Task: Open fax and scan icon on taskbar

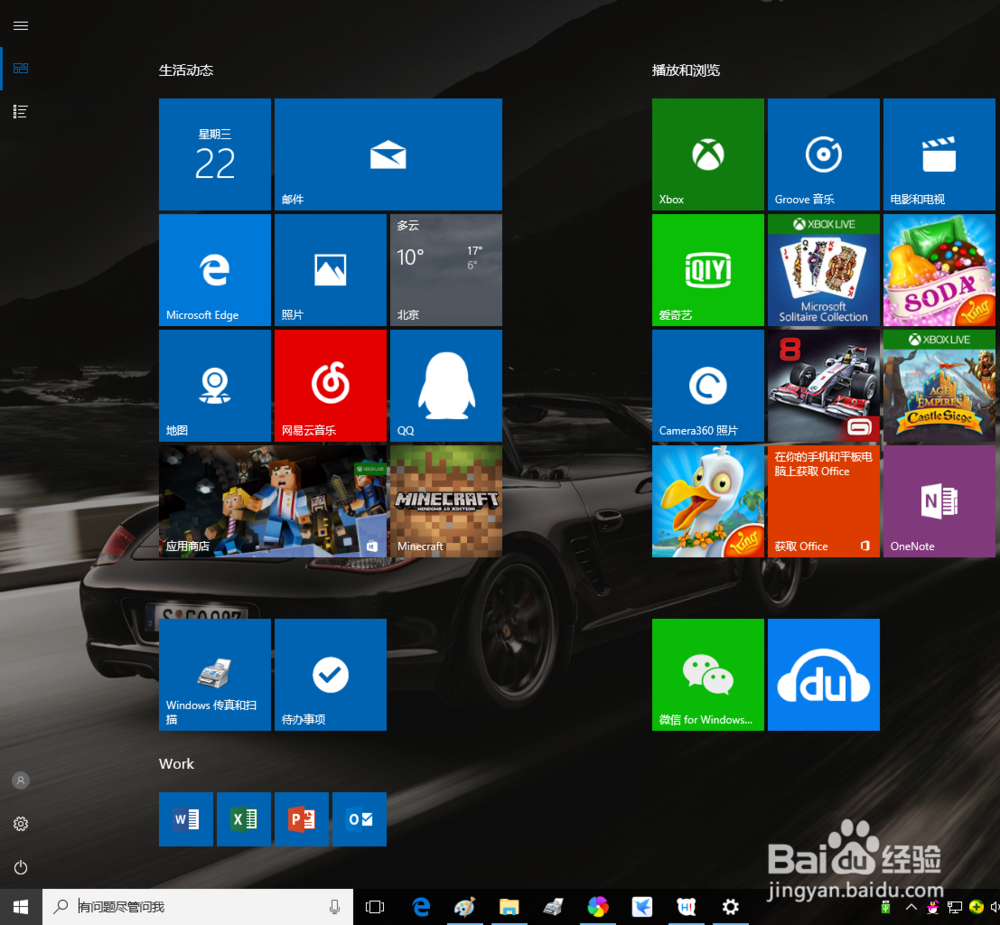Action: click(x=553, y=906)
